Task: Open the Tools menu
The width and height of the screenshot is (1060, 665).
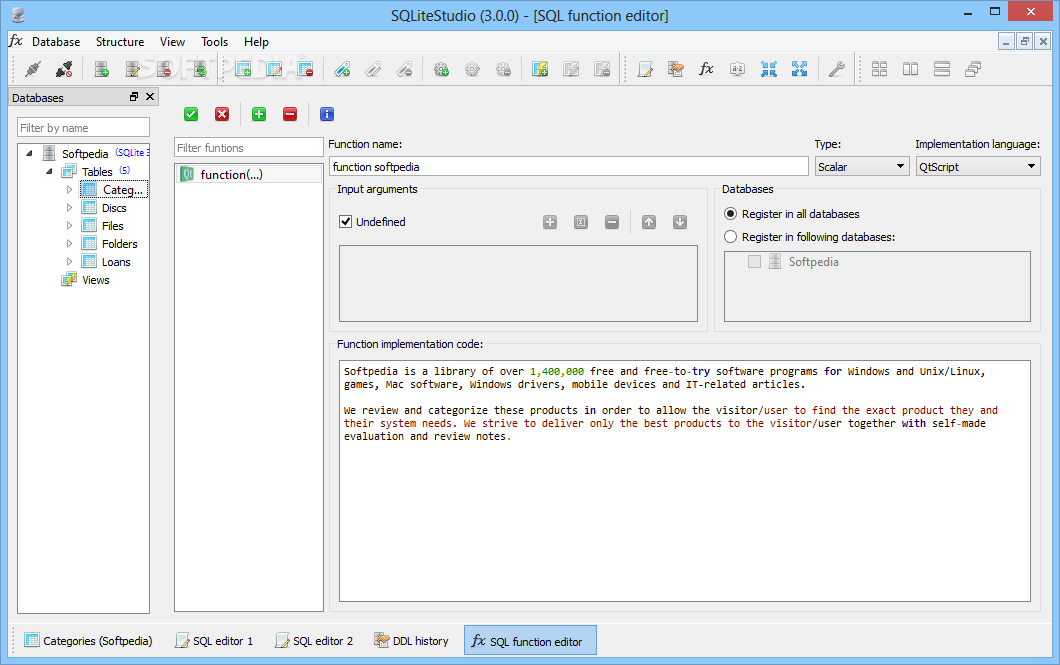Action: 214,42
